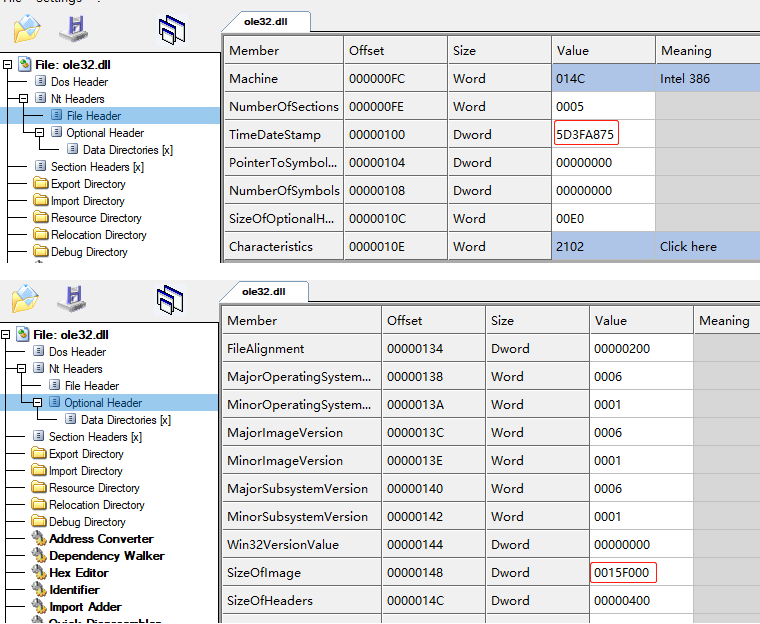Select the NumberOfSections value 0005

point(603,106)
